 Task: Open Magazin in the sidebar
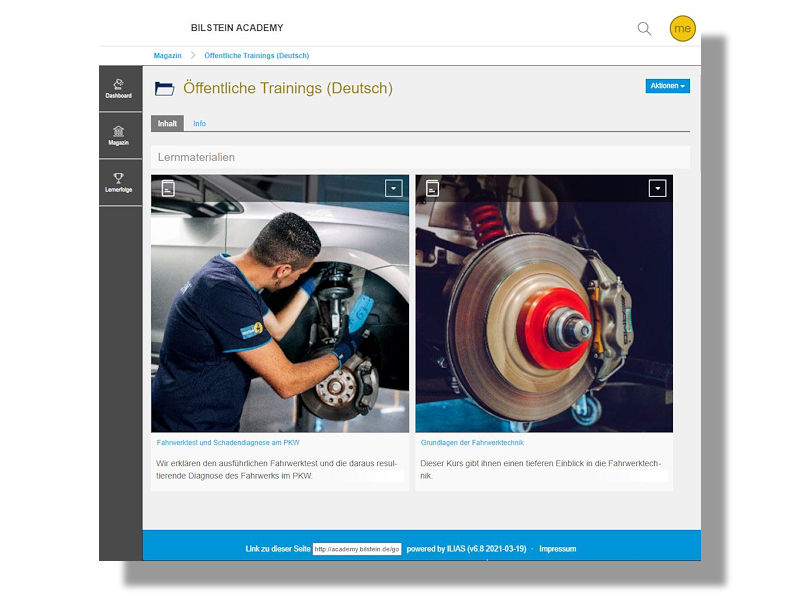pyautogui.click(x=119, y=136)
